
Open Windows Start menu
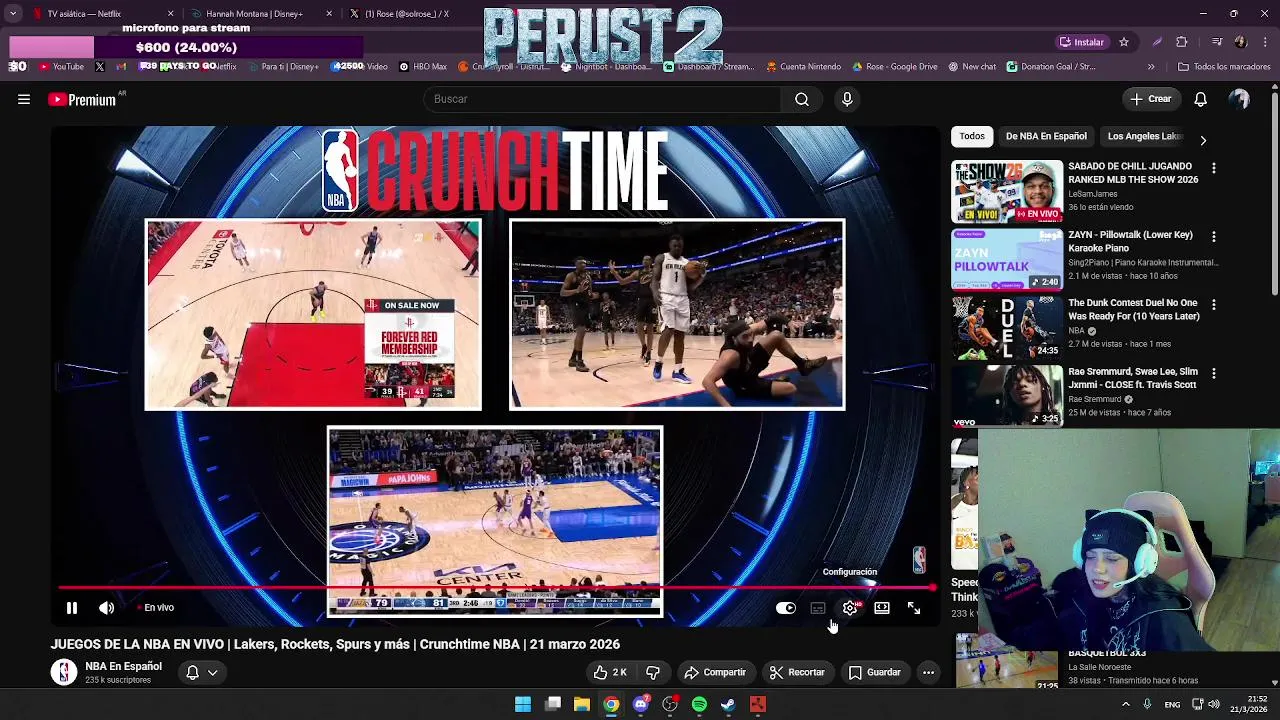(x=523, y=705)
